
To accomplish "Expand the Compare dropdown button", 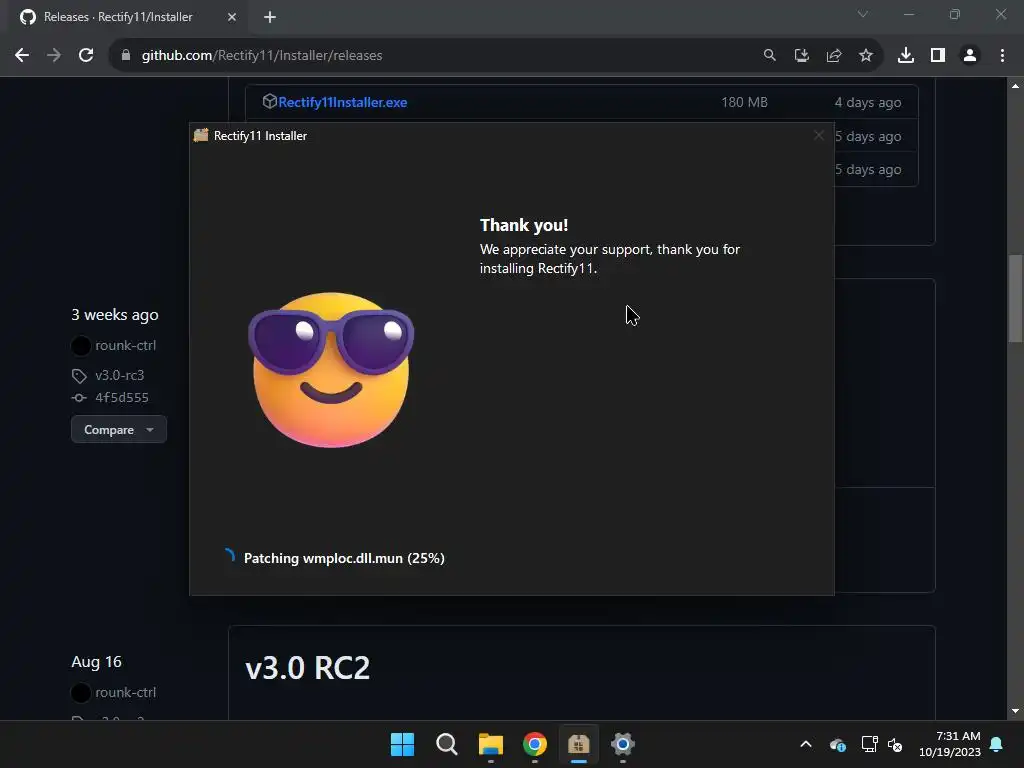I will click(119, 430).
